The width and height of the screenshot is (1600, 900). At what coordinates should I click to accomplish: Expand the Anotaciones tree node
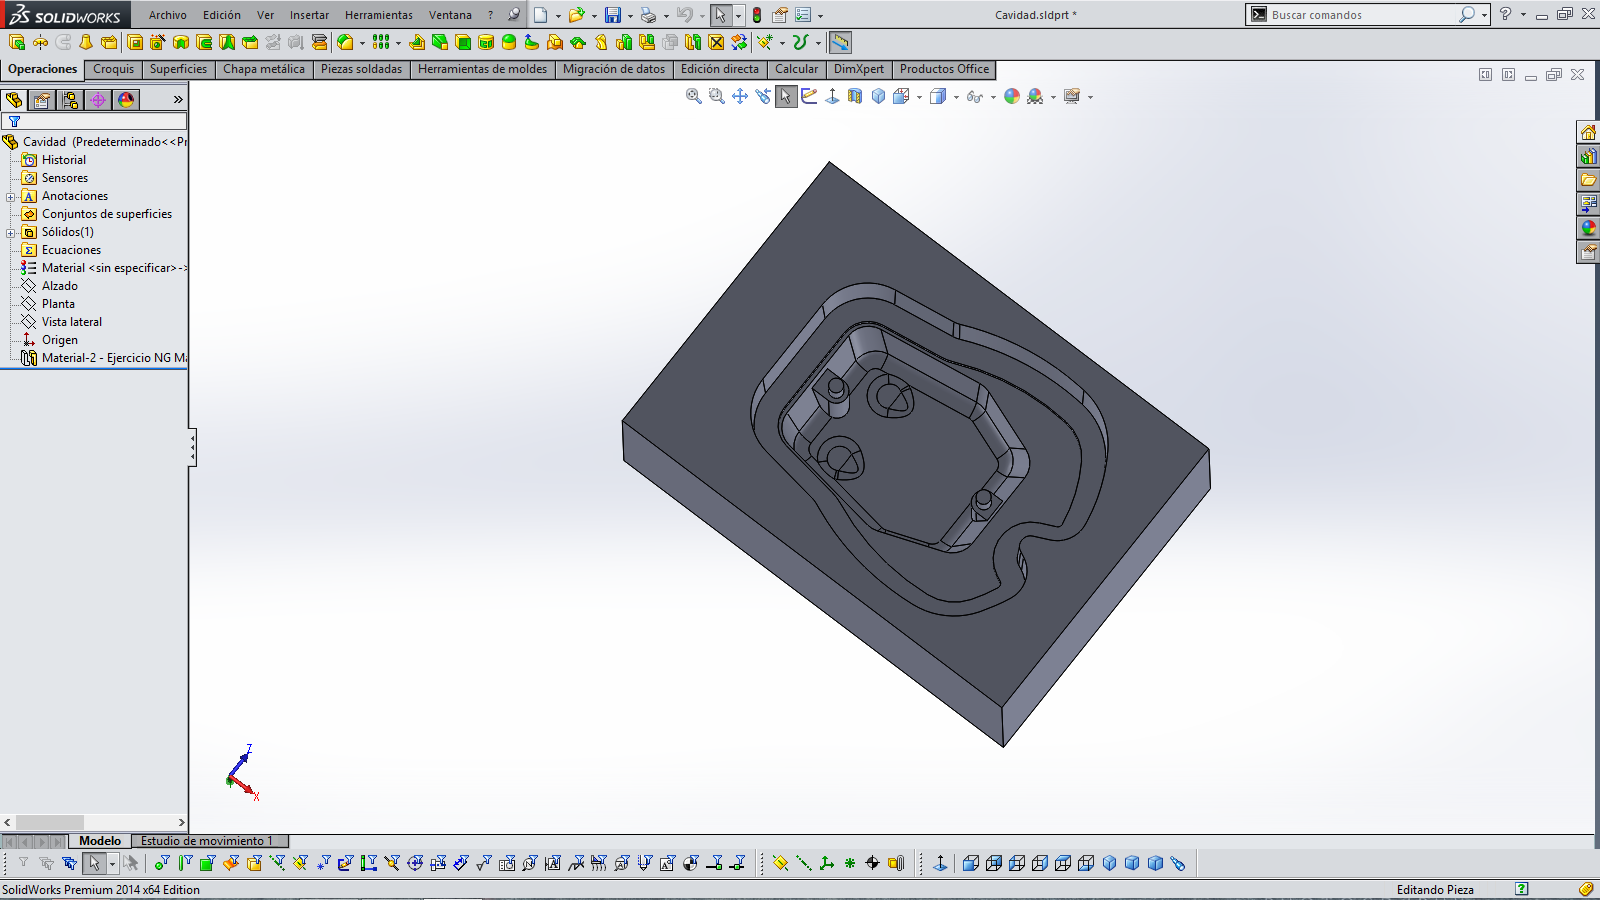coord(11,197)
